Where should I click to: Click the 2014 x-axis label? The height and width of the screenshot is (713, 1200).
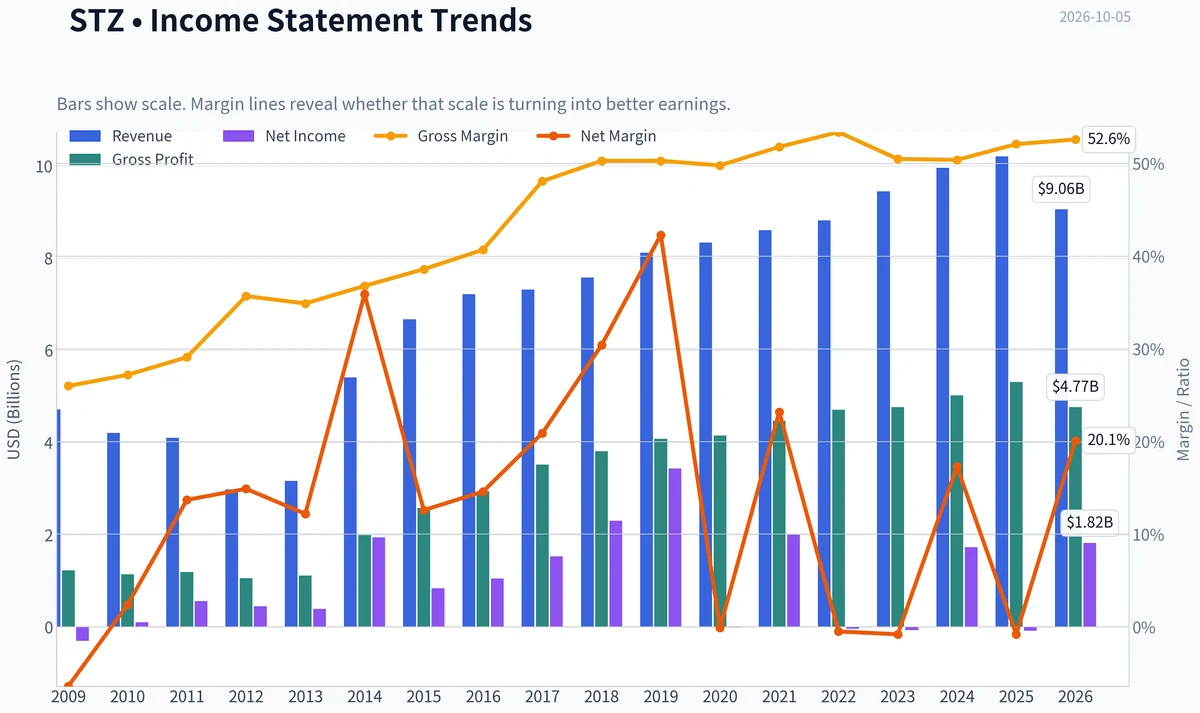point(364,696)
